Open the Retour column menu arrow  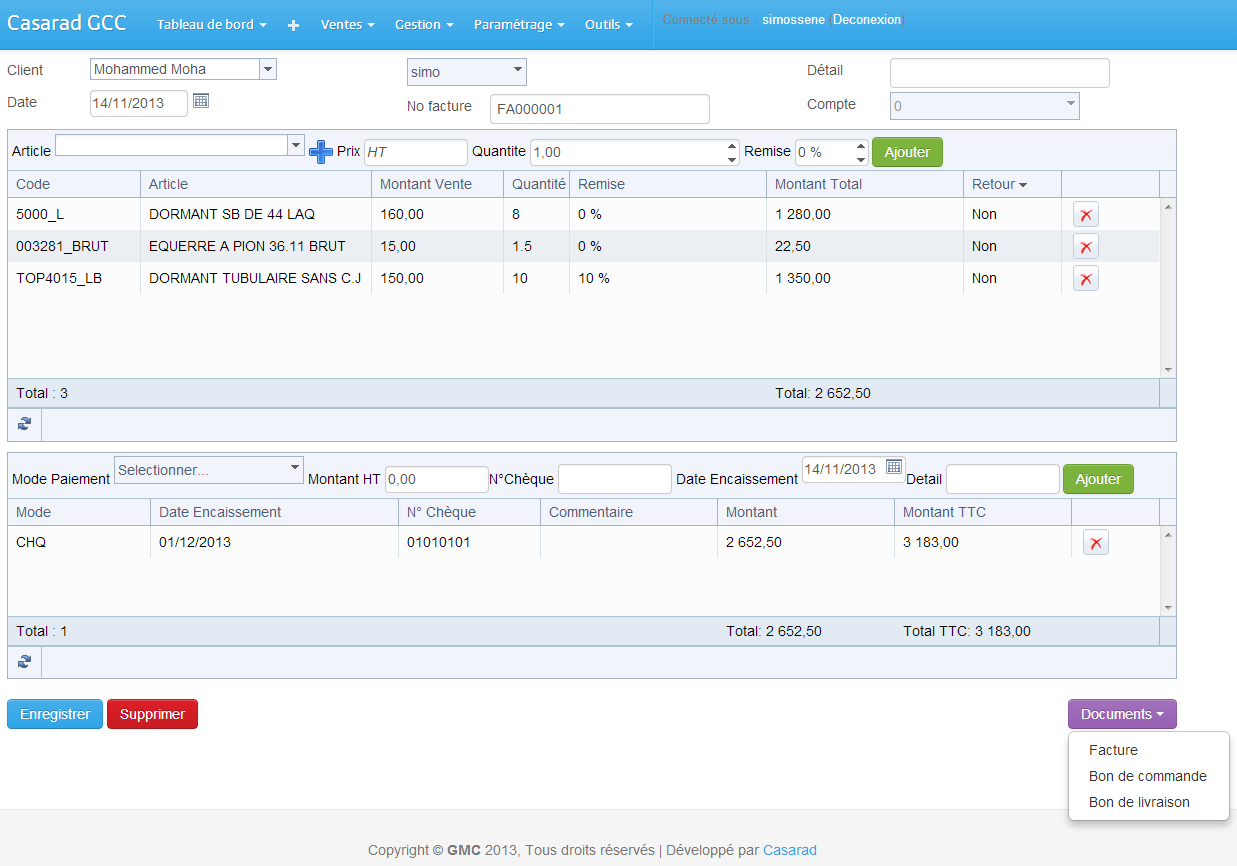point(1023,185)
